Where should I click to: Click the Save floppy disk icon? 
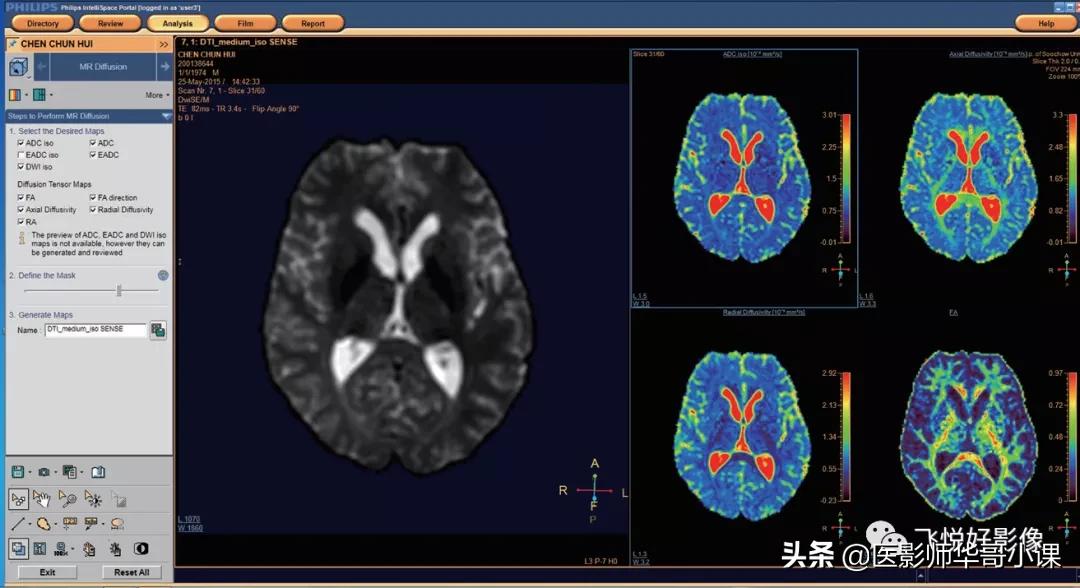pos(18,472)
